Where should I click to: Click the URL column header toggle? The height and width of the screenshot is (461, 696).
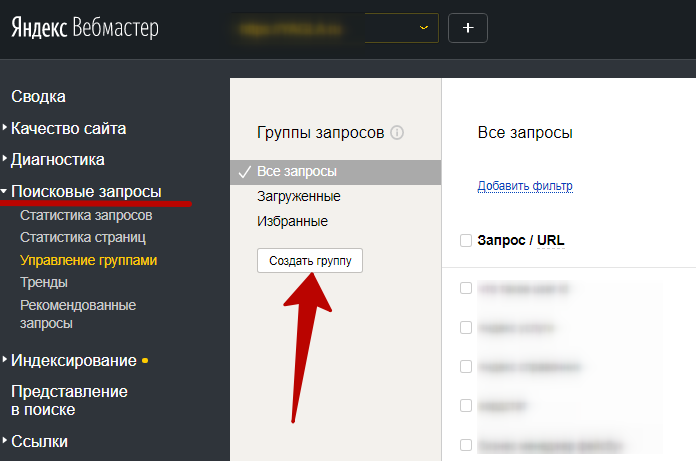(x=550, y=240)
